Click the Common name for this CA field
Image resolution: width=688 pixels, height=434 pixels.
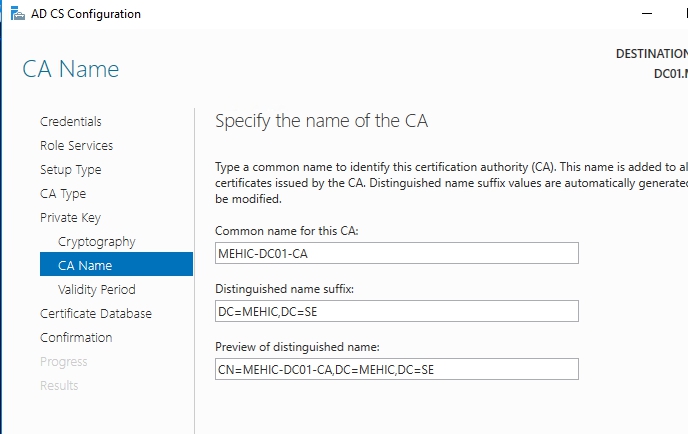(x=397, y=253)
